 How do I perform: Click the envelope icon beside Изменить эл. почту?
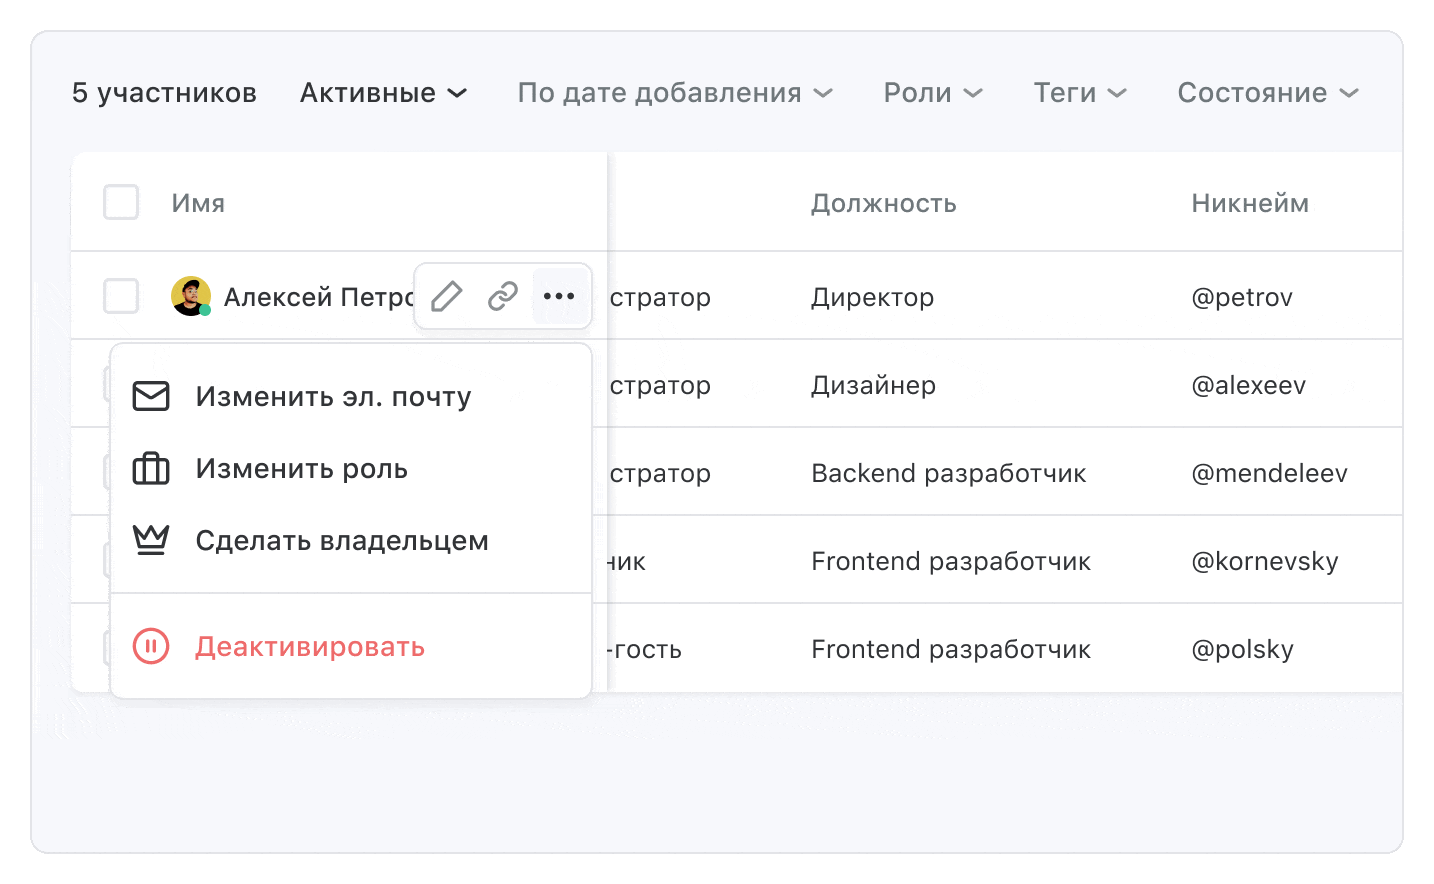(151, 396)
